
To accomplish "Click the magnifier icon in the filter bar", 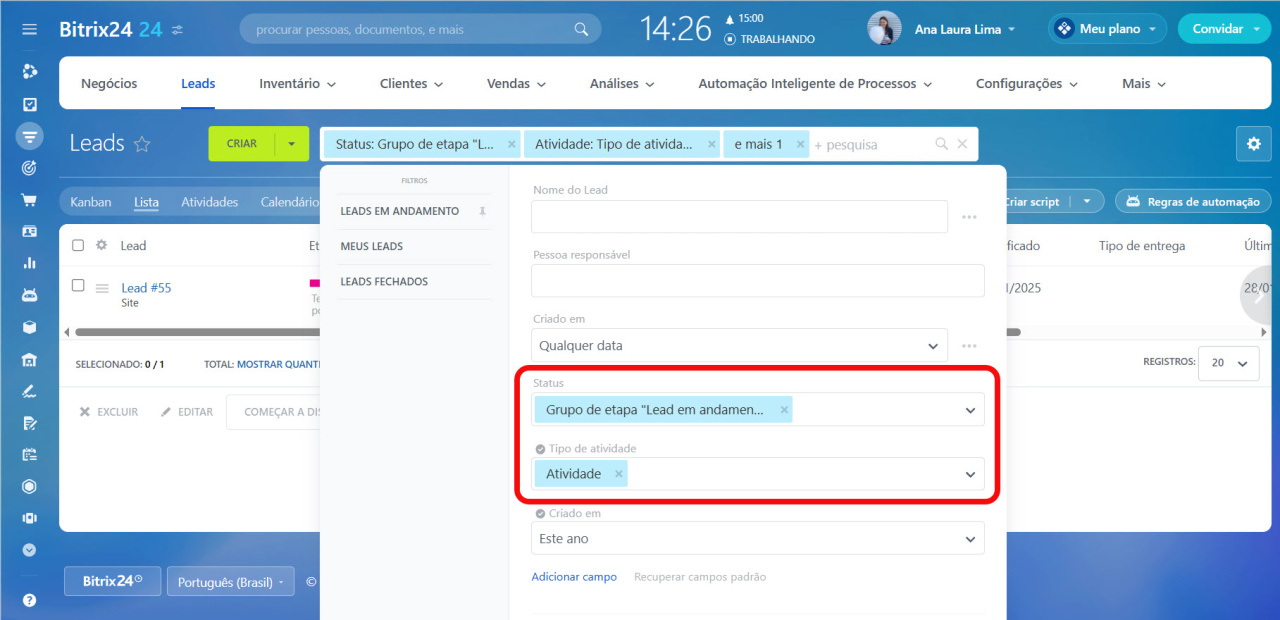I will pyautogui.click(x=941, y=144).
